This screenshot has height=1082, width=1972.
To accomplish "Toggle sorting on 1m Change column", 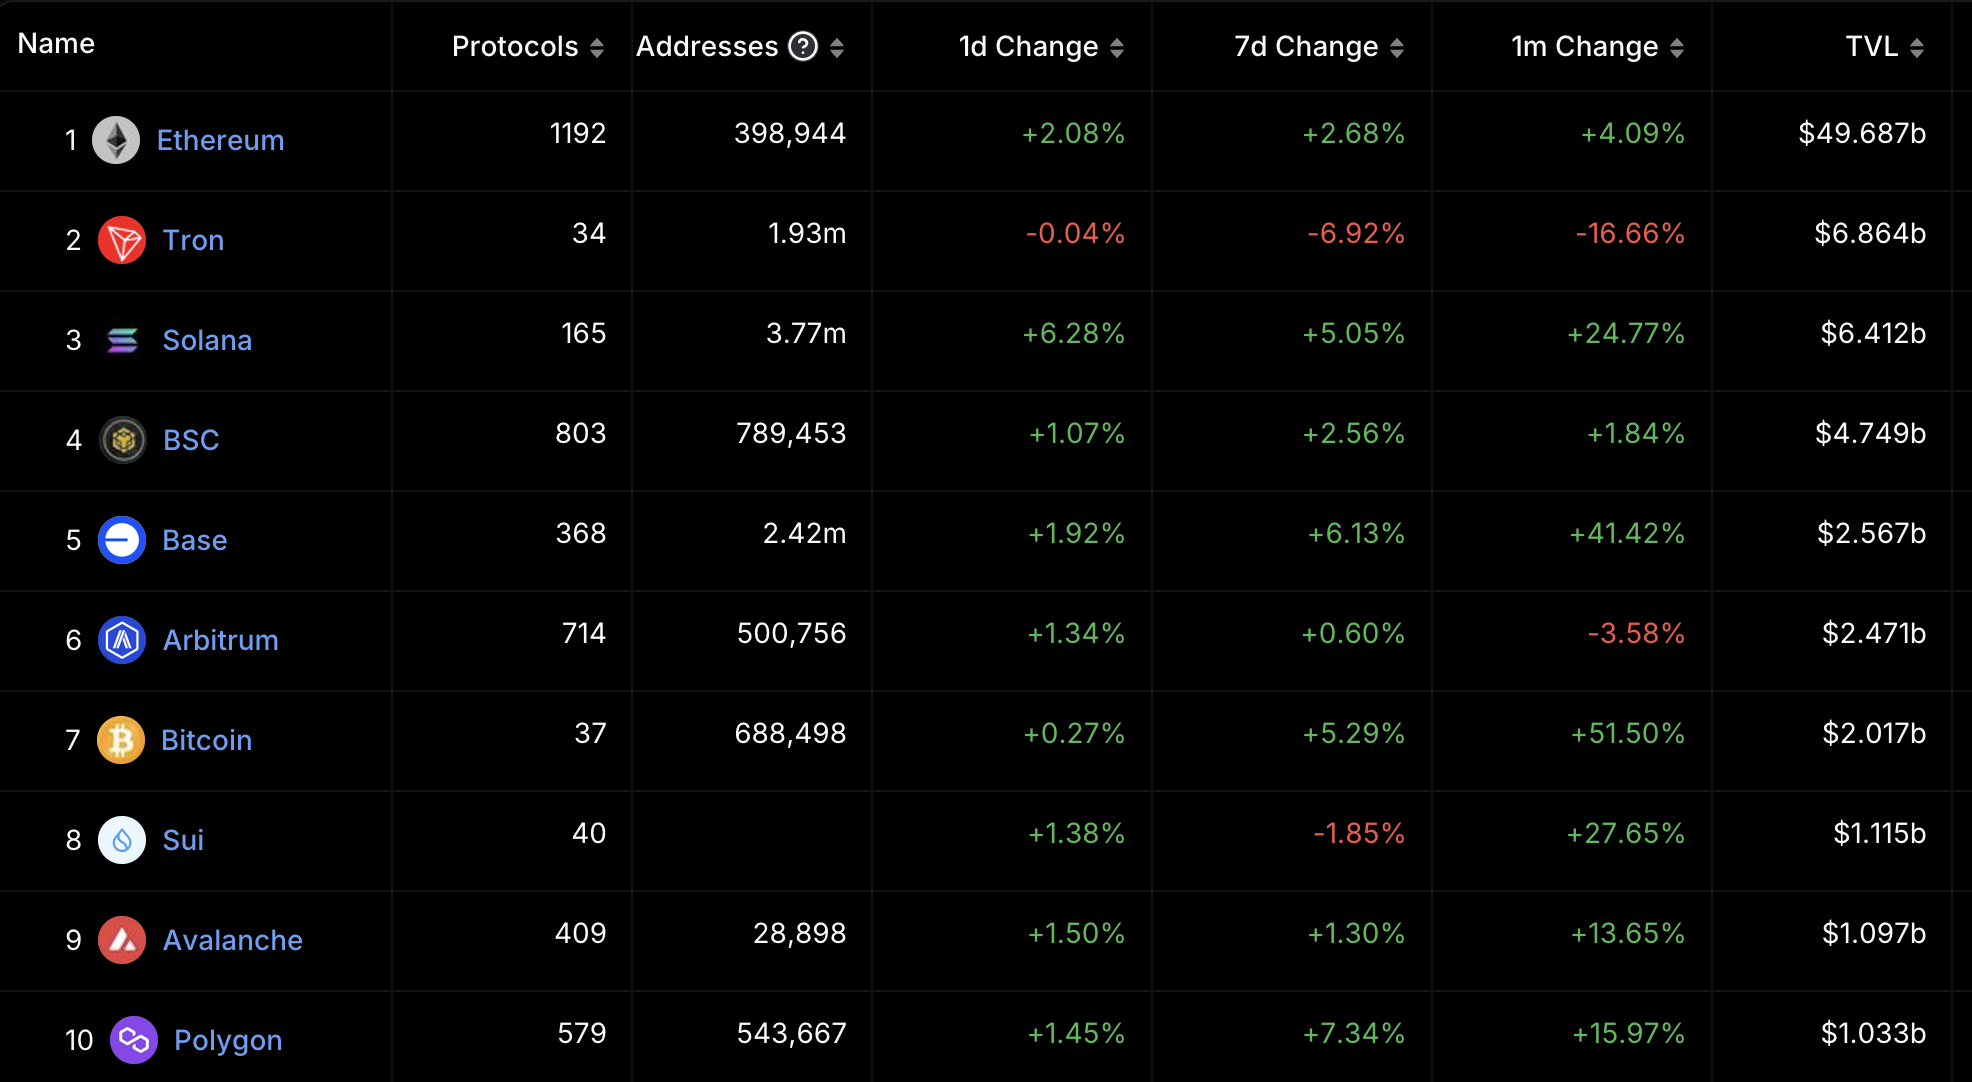I will pyautogui.click(x=1677, y=46).
